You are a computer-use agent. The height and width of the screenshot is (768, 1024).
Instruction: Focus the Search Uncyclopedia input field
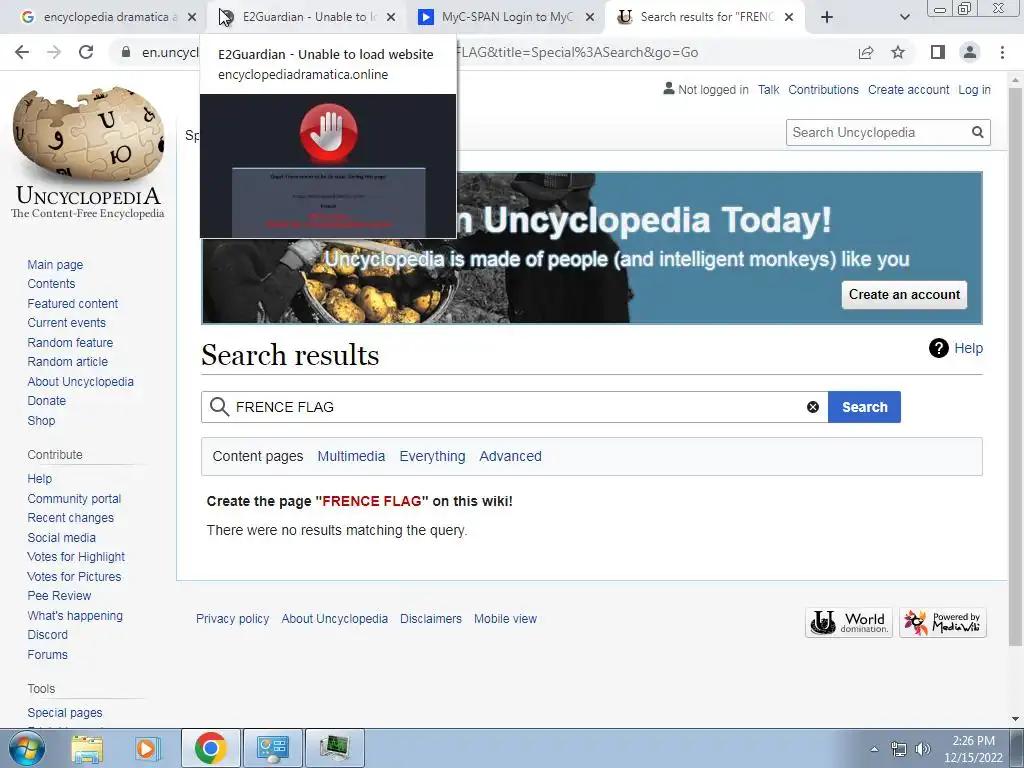878,133
